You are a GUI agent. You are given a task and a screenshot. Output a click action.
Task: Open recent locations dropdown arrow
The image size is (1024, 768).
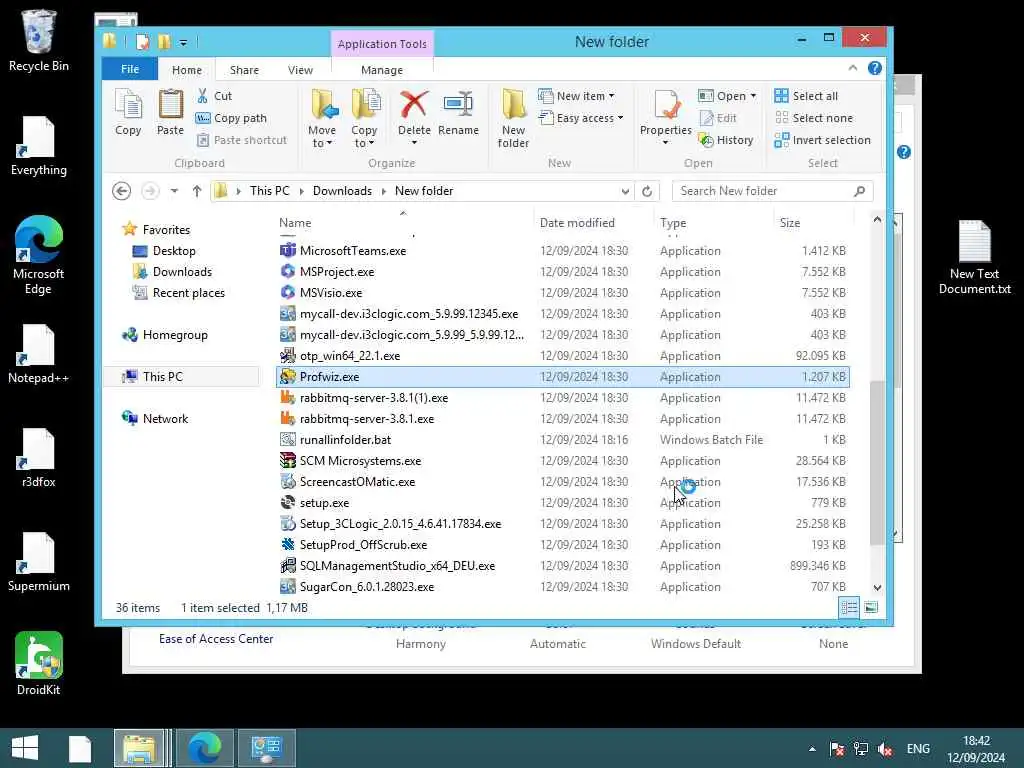point(174,191)
